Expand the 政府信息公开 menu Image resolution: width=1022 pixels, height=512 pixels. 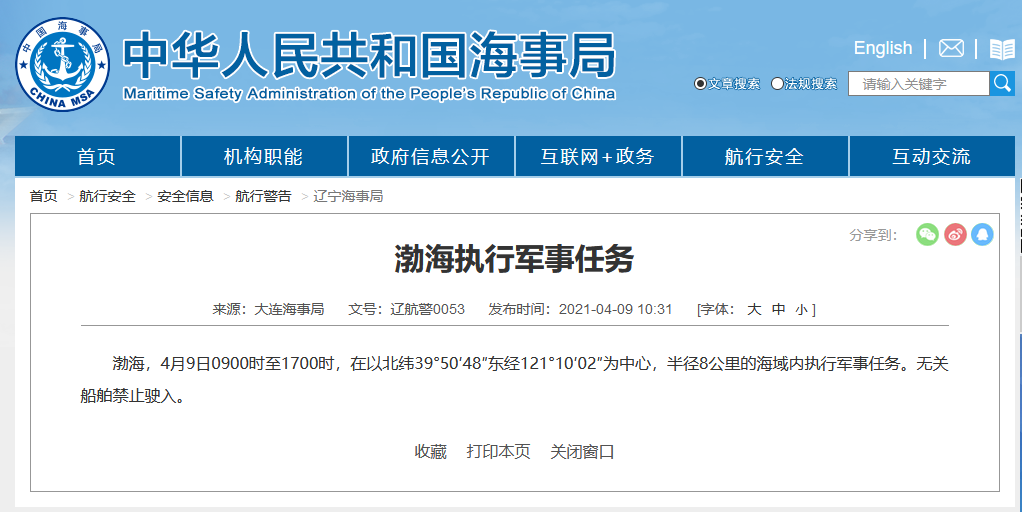pyautogui.click(x=430, y=157)
